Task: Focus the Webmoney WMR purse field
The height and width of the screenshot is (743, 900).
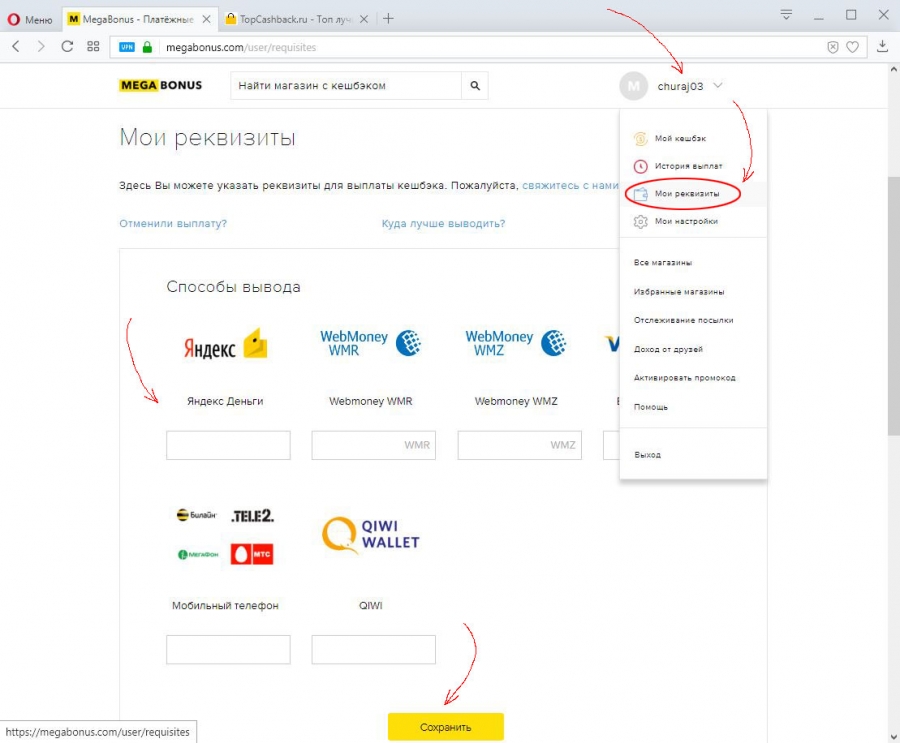Action: coord(374,445)
